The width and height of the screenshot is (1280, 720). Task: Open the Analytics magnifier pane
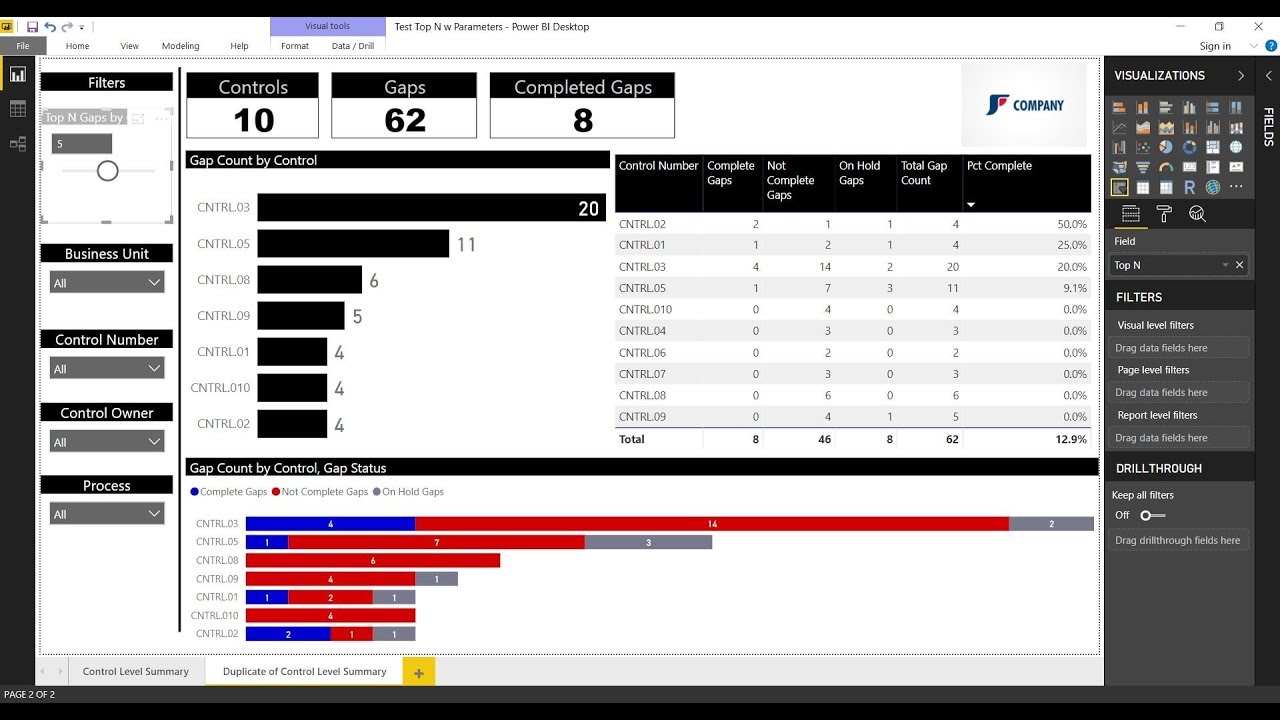coord(1197,214)
